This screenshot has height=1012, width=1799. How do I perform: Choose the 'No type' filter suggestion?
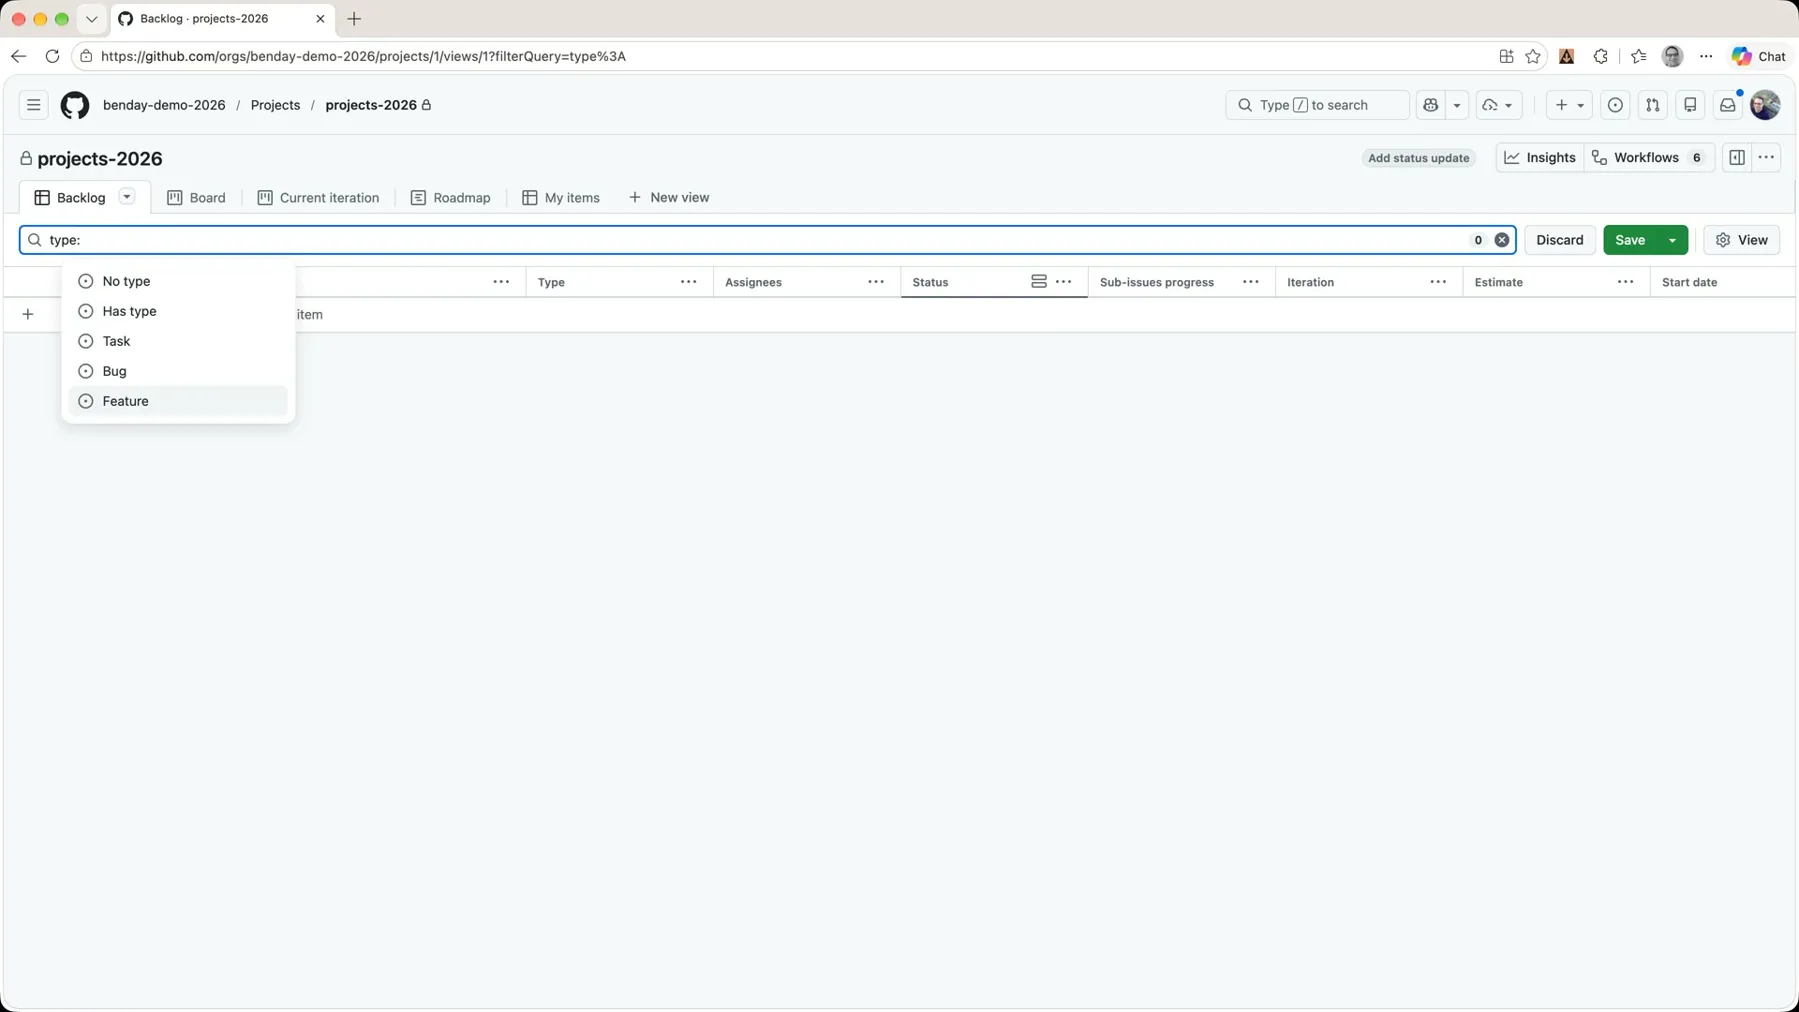pyautogui.click(x=178, y=281)
